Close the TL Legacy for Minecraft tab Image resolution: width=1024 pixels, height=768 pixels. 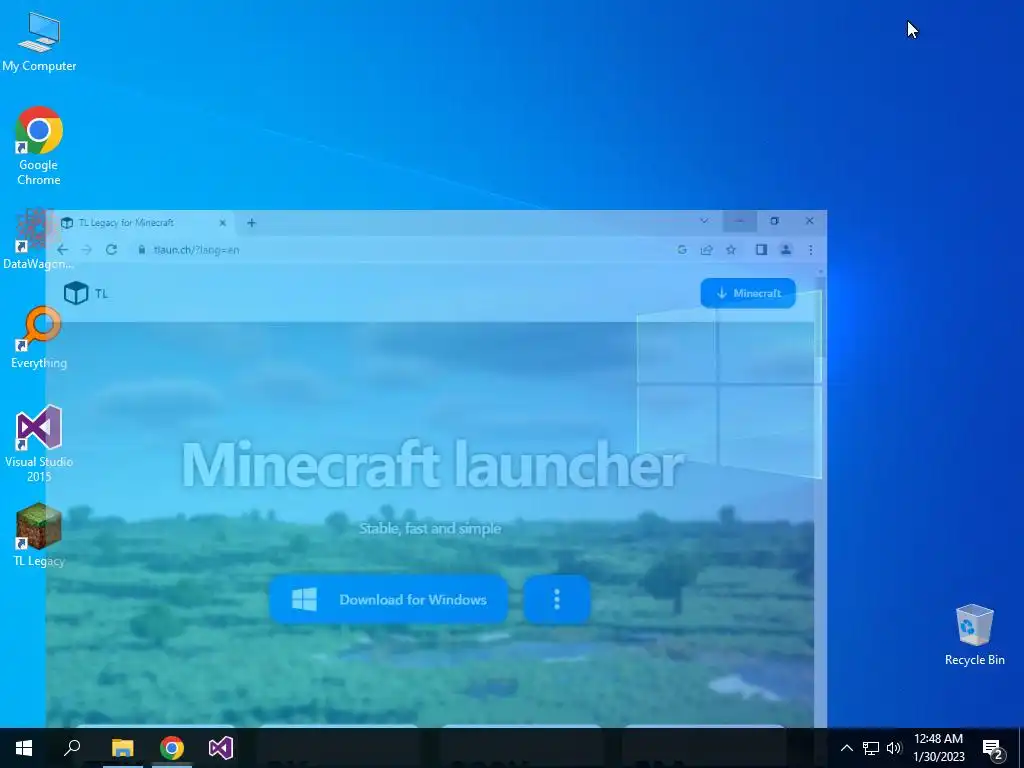click(x=222, y=223)
